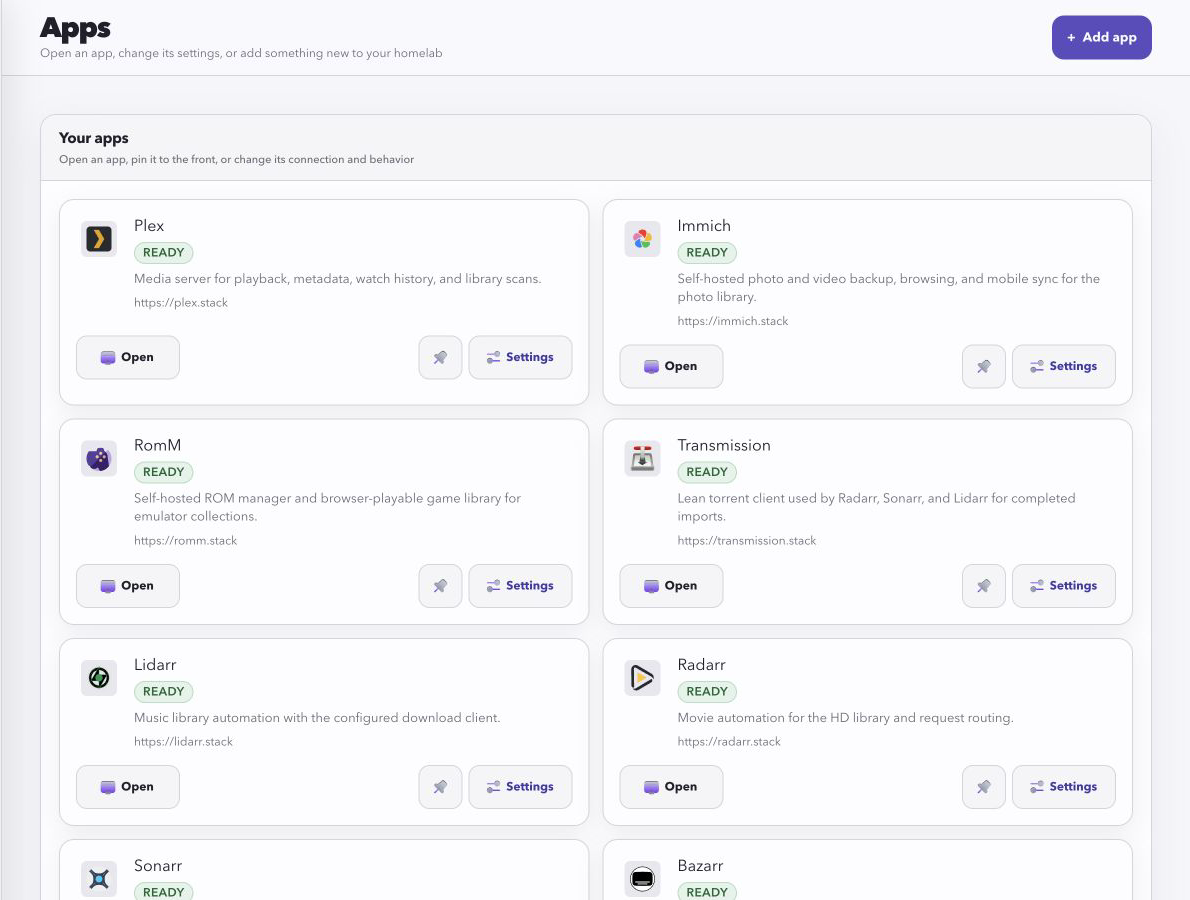The width and height of the screenshot is (1190, 900).
Task: Open the Immich app
Action: click(x=671, y=367)
